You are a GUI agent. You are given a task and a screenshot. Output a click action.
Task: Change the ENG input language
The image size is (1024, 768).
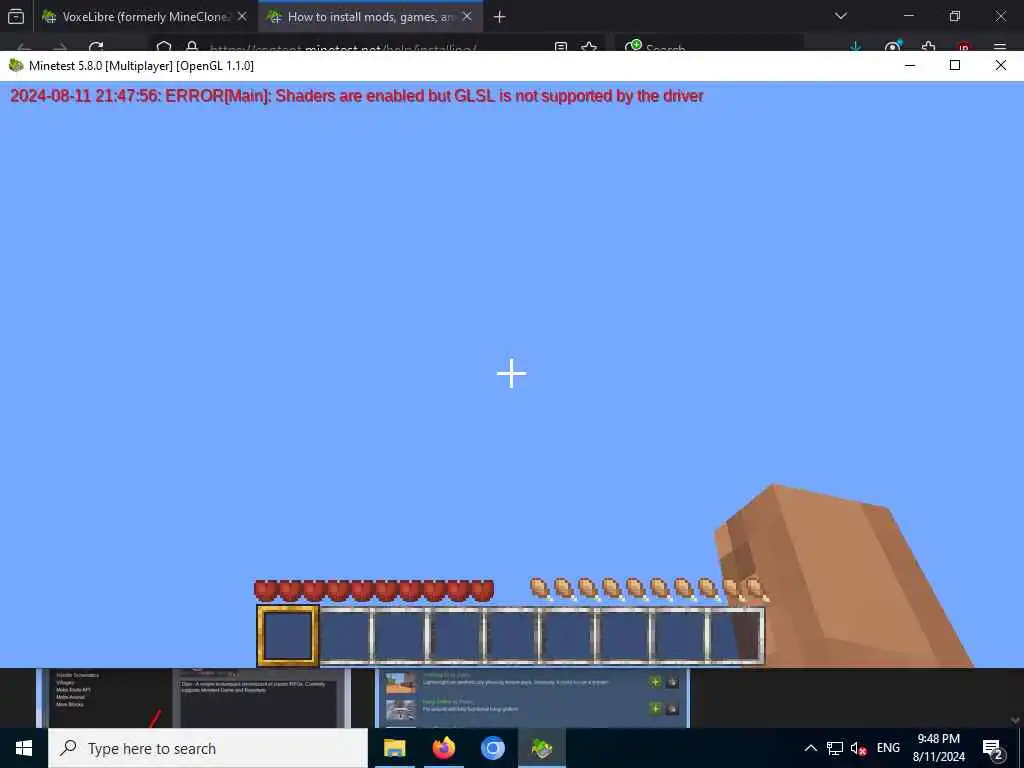pos(888,748)
